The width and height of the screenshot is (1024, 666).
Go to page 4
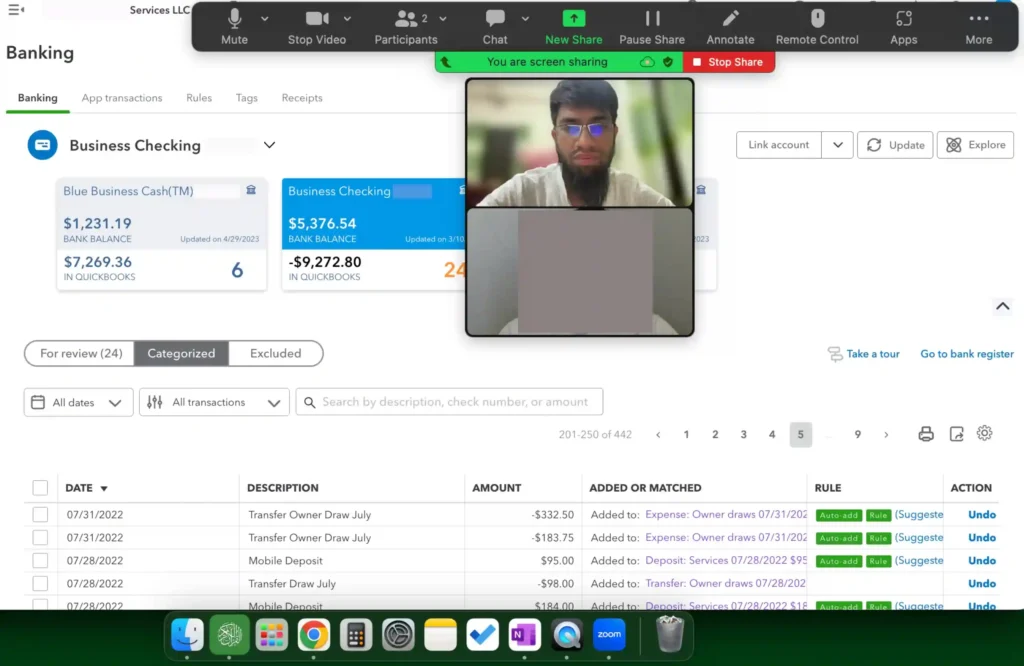pyautogui.click(x=772, y=435)
